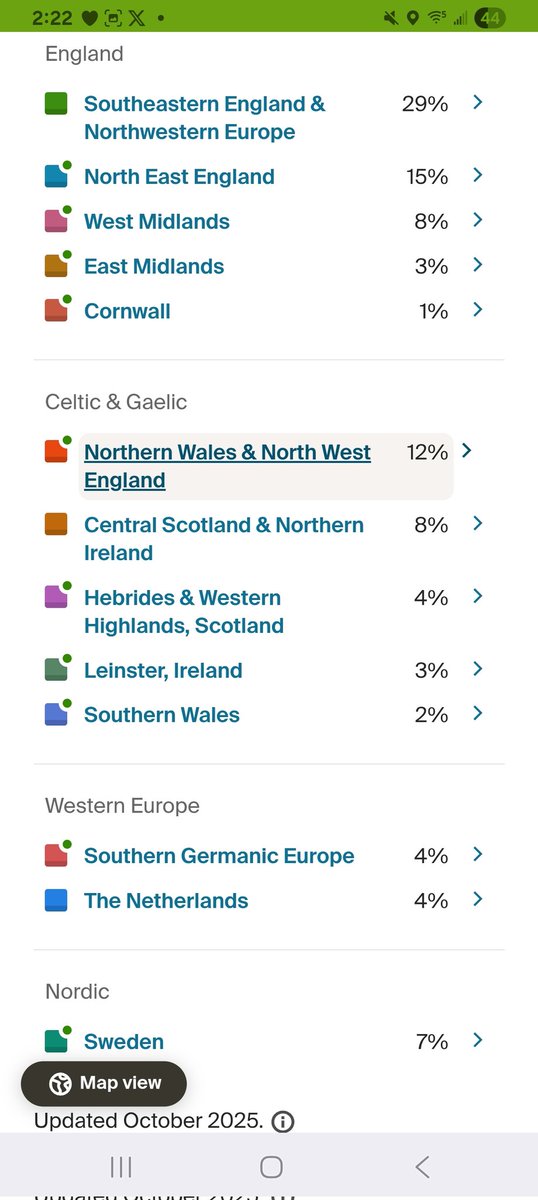Select the 4% value for Southern Germanic Europe
This screenshot has width=538, height=1200.
click(431, 856)
